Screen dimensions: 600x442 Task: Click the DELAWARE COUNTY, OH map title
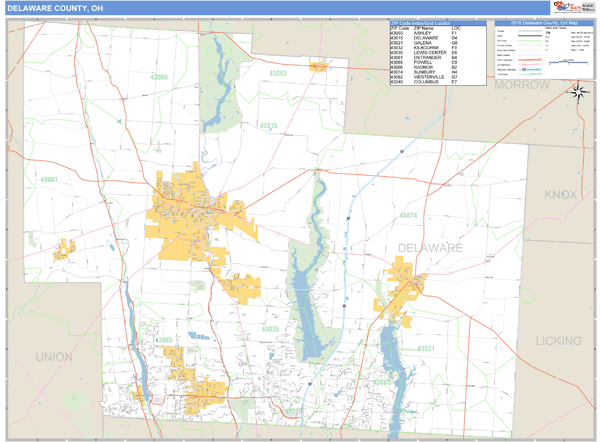tap(55, 8)
